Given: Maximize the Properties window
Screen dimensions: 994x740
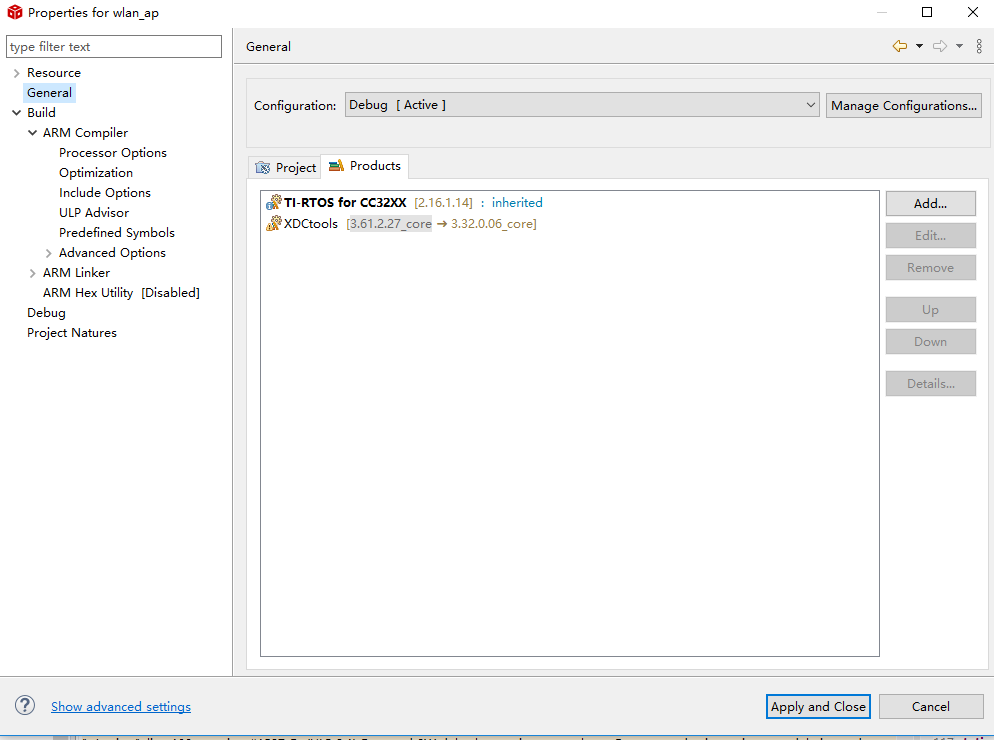Looking at the screenshot, I should pyautogui.click(x=927, y=12).
